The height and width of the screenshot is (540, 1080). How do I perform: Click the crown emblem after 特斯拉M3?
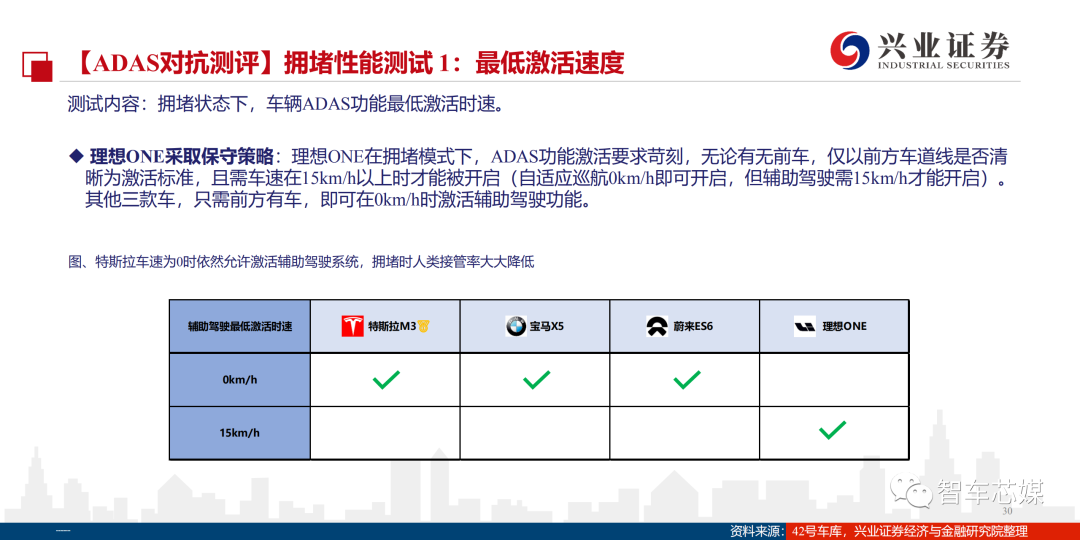point(424,326)
